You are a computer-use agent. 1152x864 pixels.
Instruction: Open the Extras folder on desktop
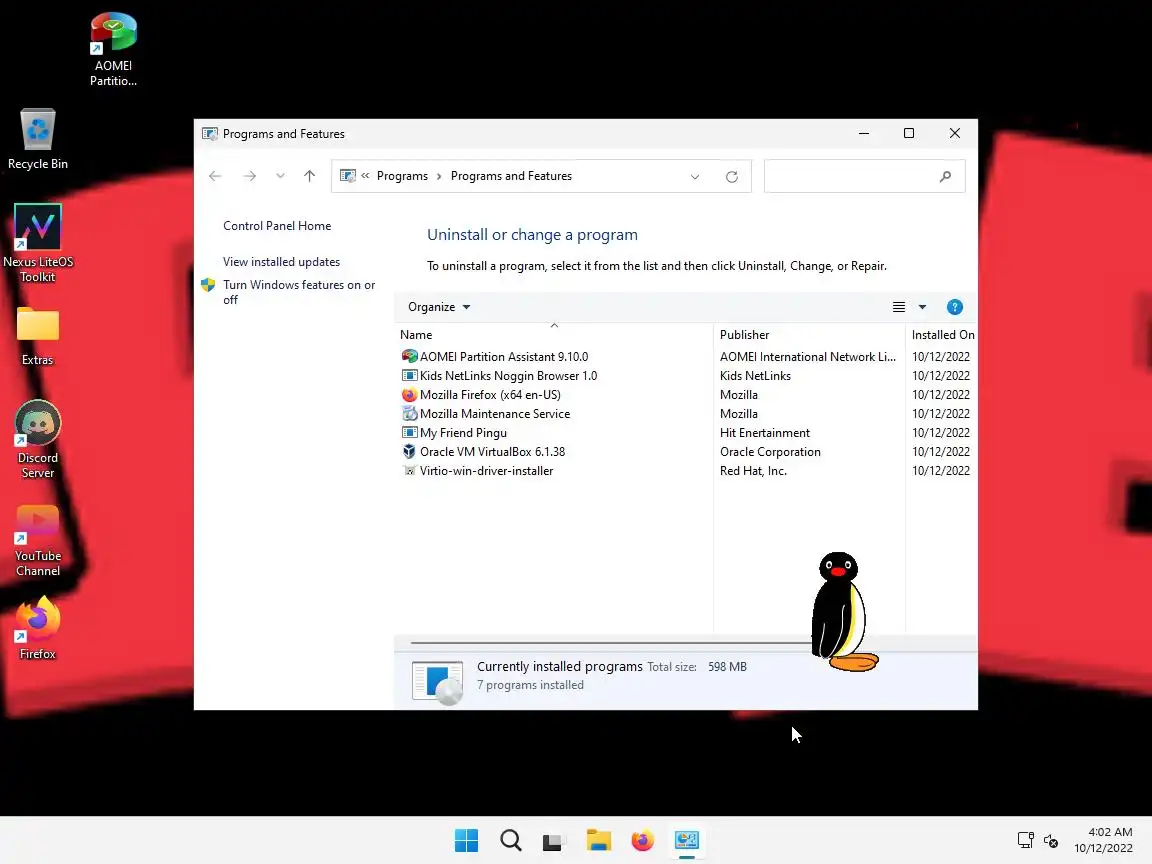pos(37,336)
